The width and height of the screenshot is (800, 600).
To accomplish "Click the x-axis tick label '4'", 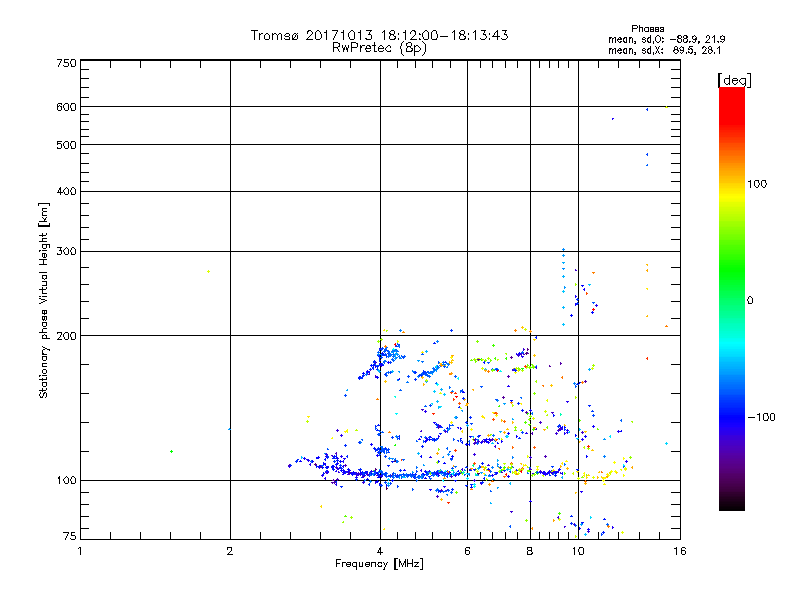I will [380, 551].
